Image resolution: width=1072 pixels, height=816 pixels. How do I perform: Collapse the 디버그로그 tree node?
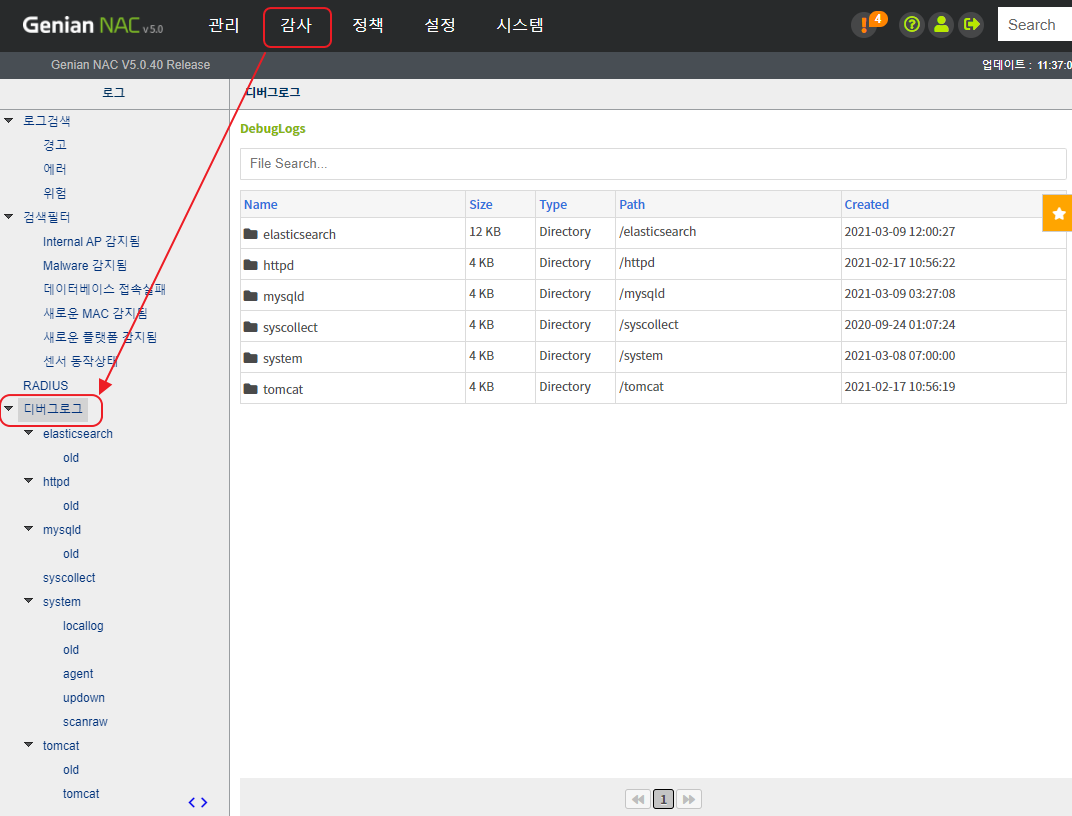pos(9,409)
